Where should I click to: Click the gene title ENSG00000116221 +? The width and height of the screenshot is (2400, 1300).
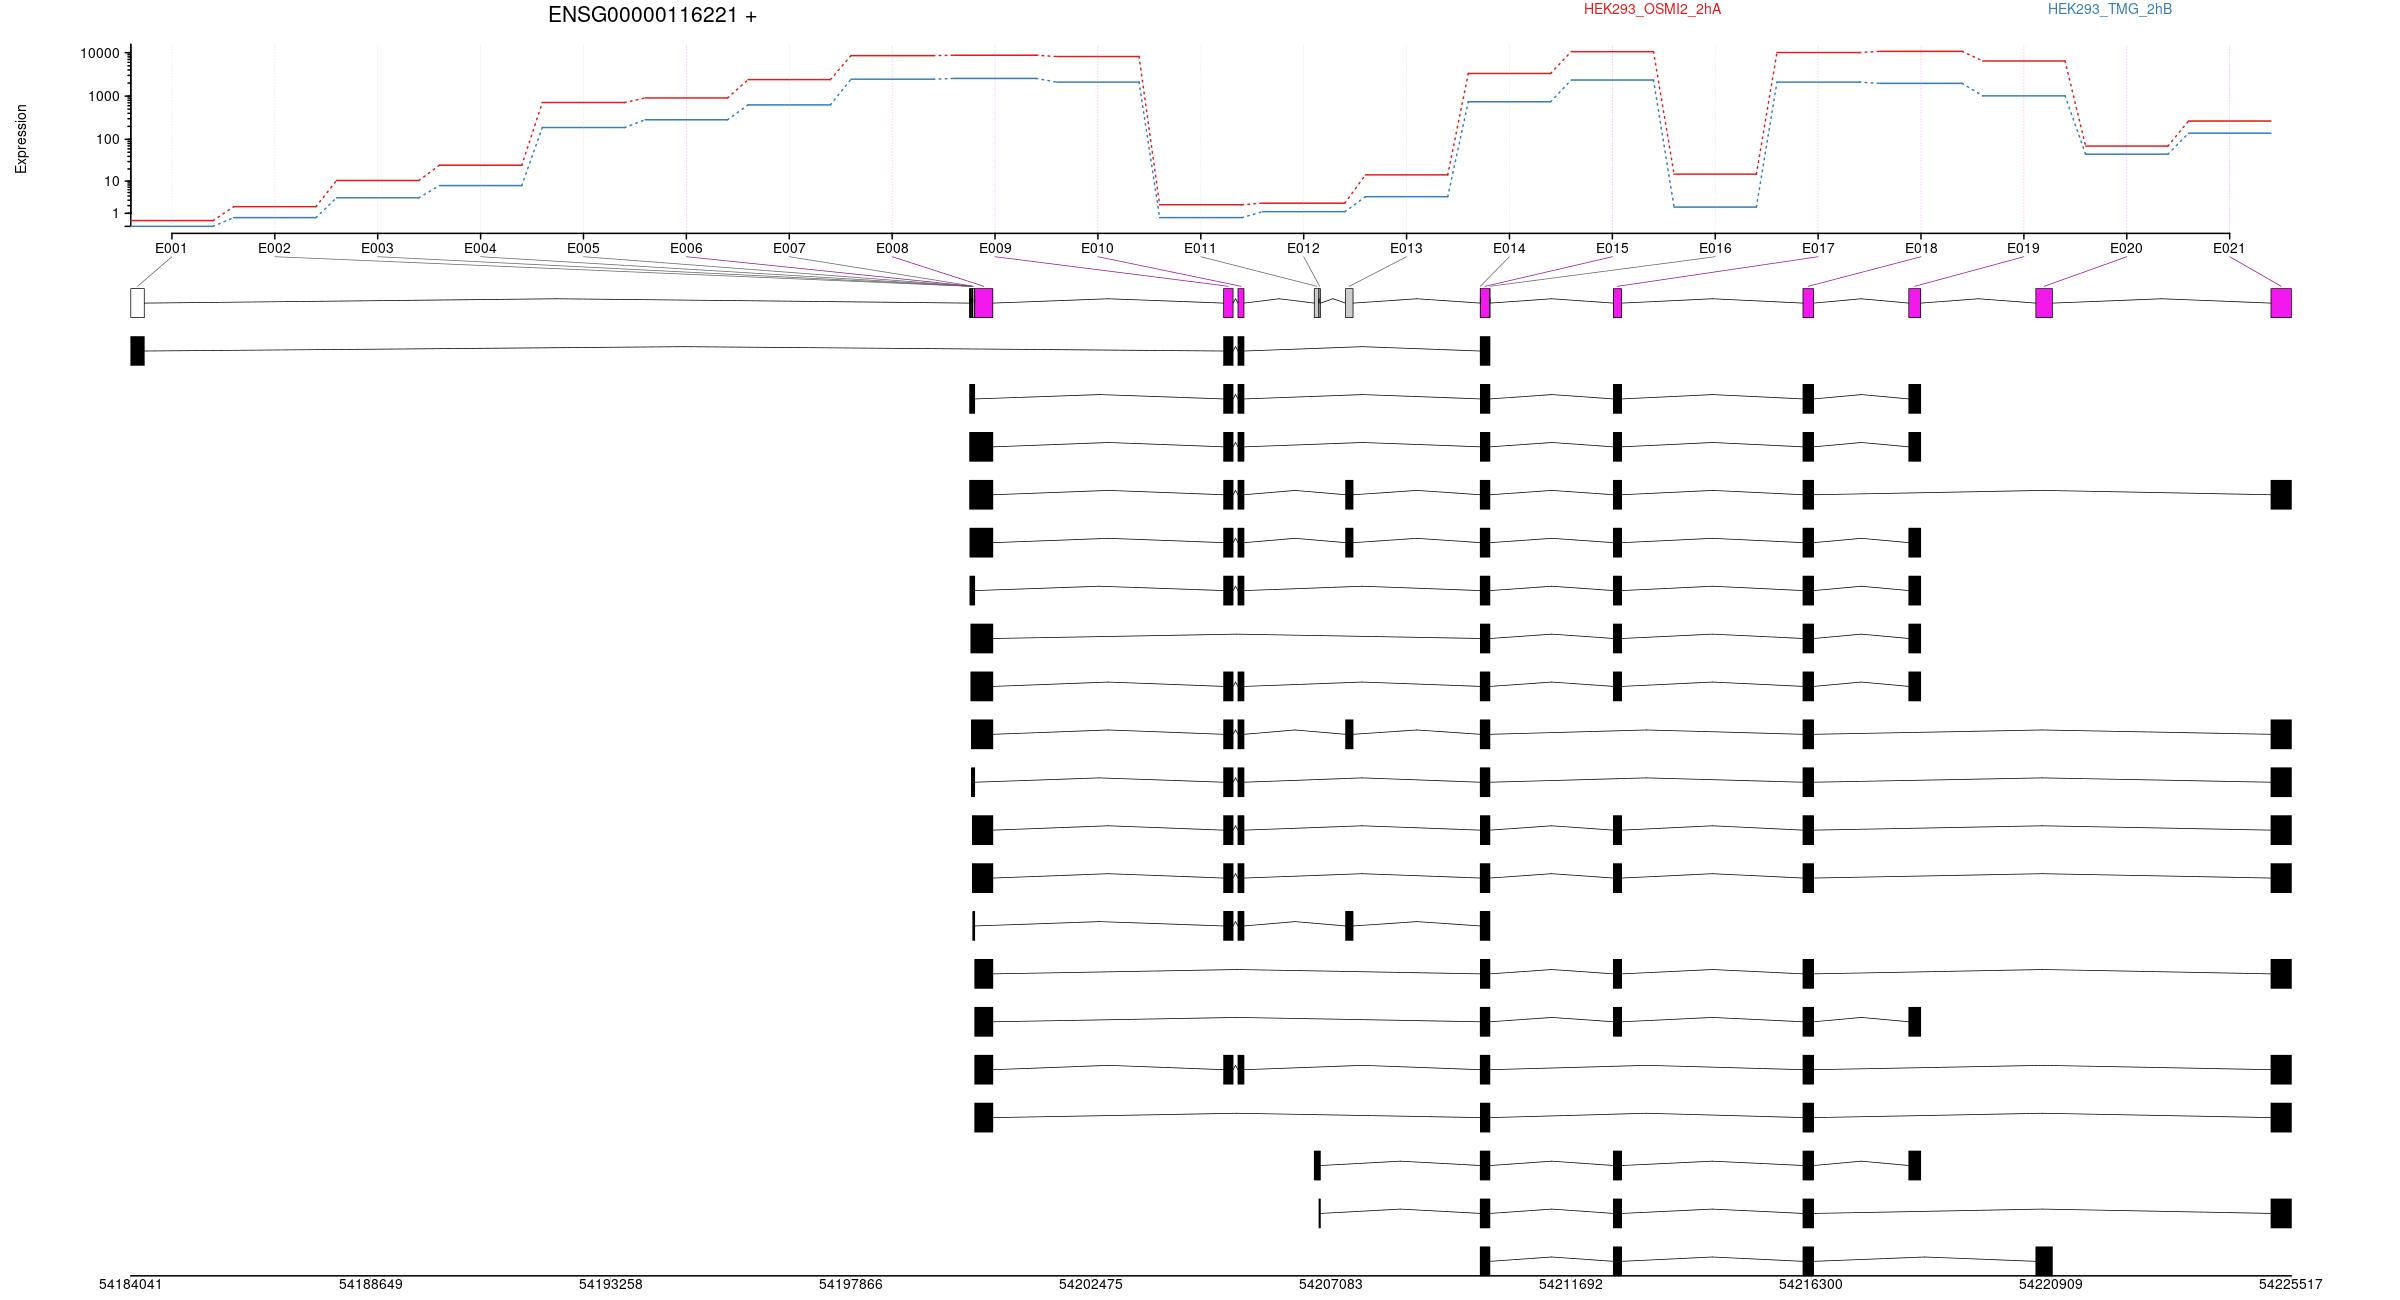[652, 15]
